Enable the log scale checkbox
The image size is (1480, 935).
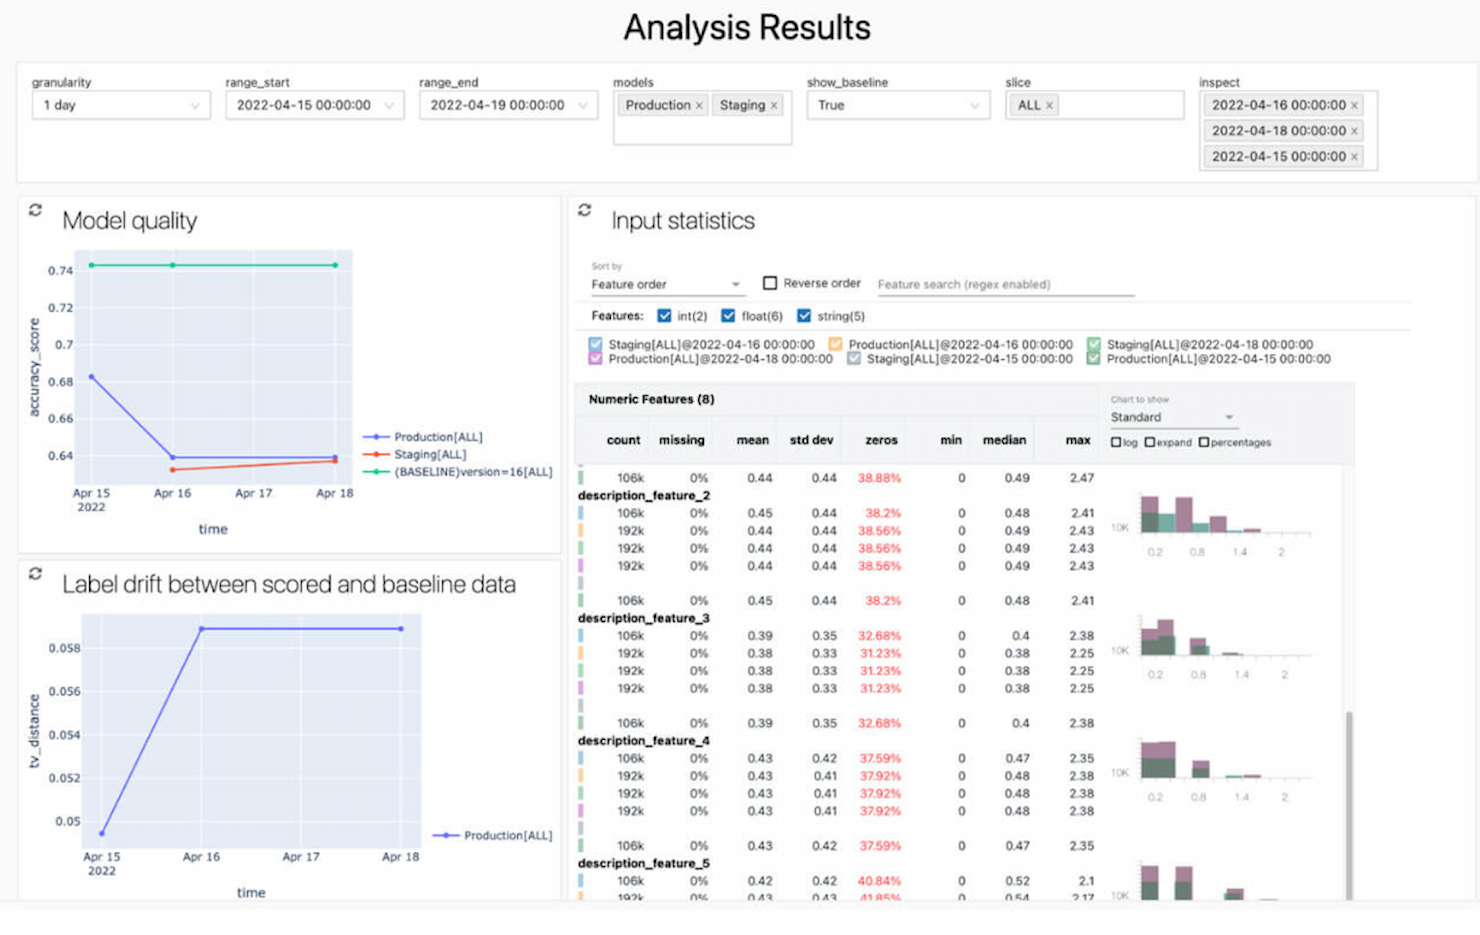click(x=1116, y=441)
